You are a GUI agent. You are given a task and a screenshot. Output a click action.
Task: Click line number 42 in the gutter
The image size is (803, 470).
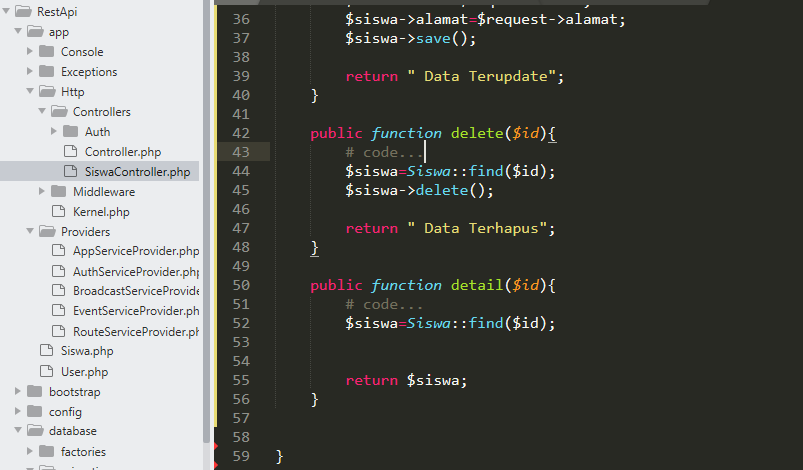click(x=240, y=133)
